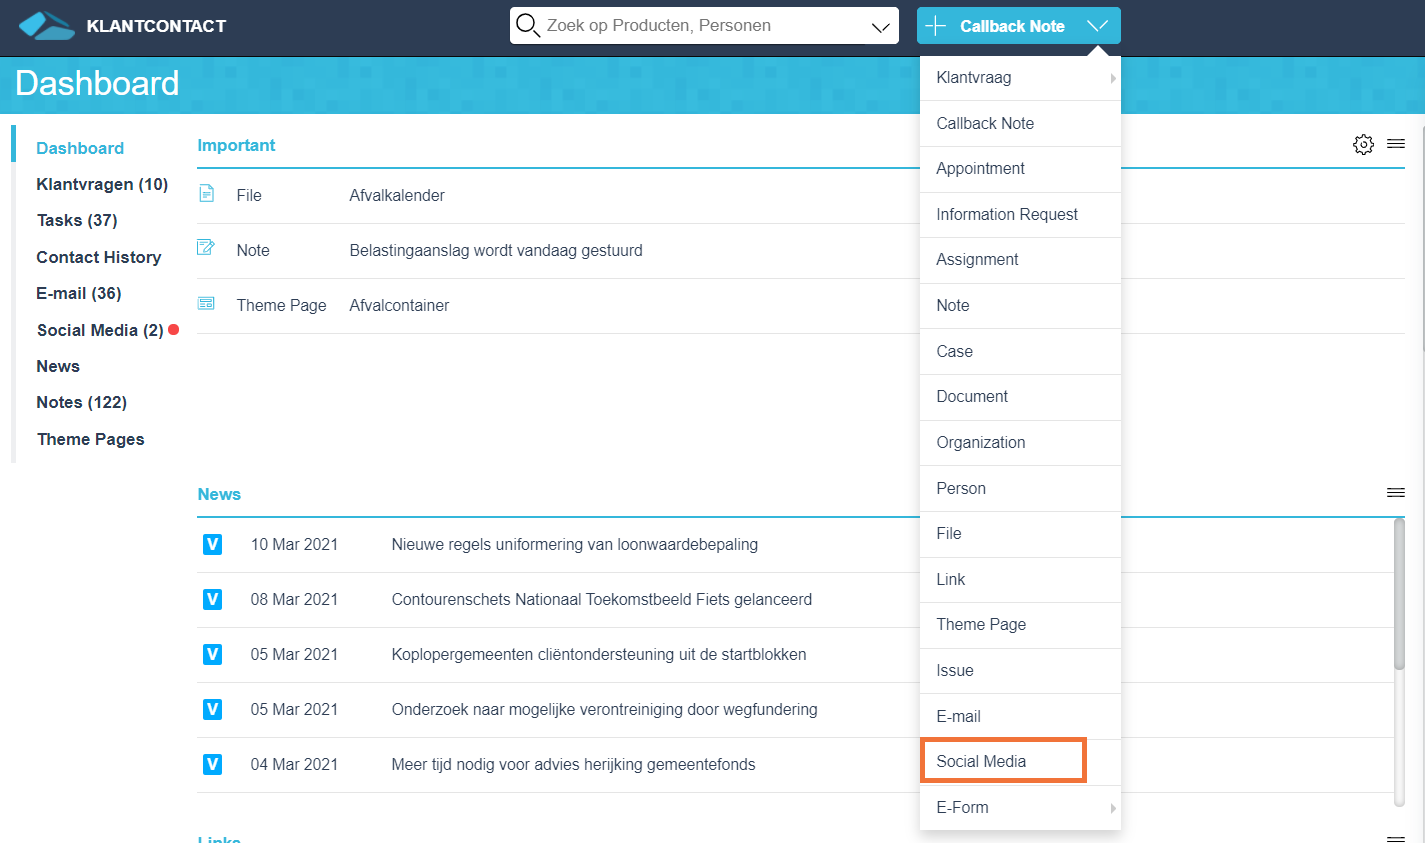The width and height of the screenshot is (1425, 843).
Task: Click the Klantcontact logo icon
Action: (x=46, y=26)
